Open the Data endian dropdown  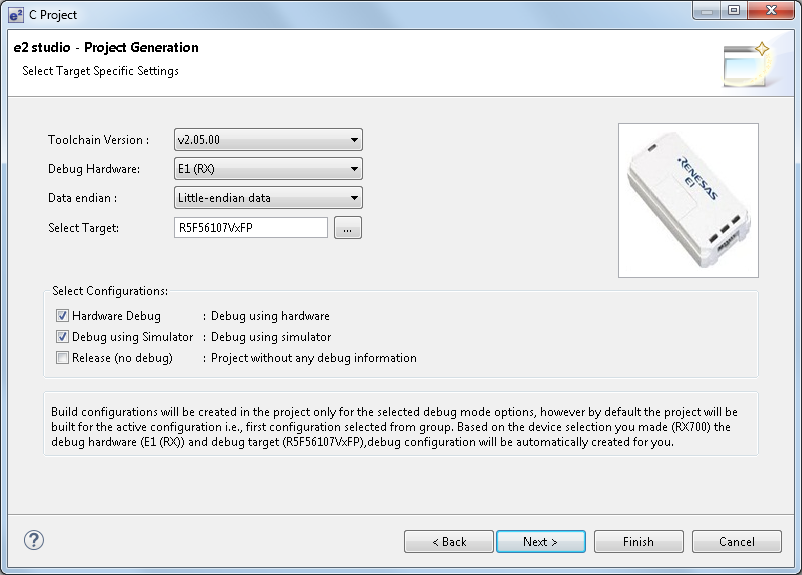pyautogui.click(x=268, y=198)
